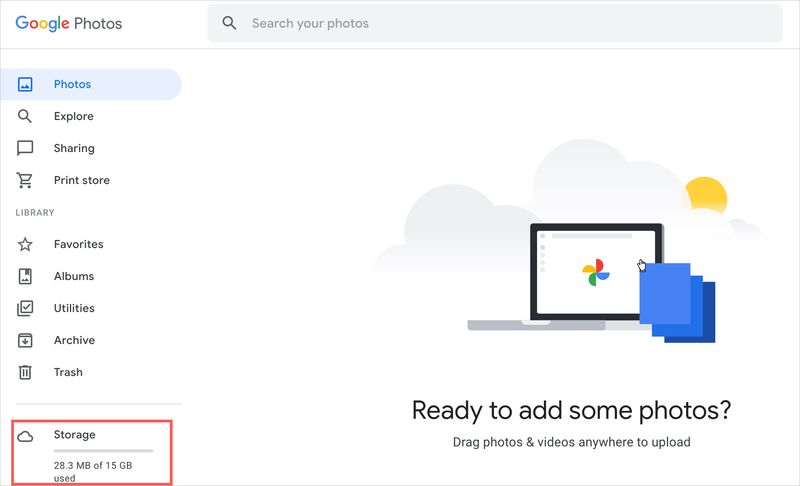This screenshot has height=486, width=800.
Task: Click the LIBRARY section heading
Action: tap(35, 213)
